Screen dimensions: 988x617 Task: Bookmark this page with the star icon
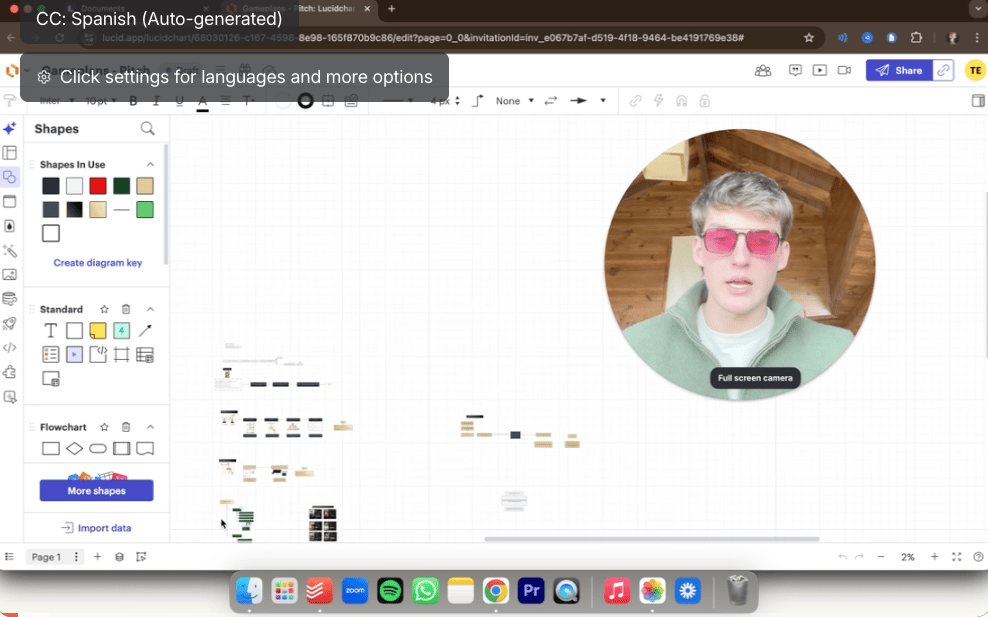809,38
